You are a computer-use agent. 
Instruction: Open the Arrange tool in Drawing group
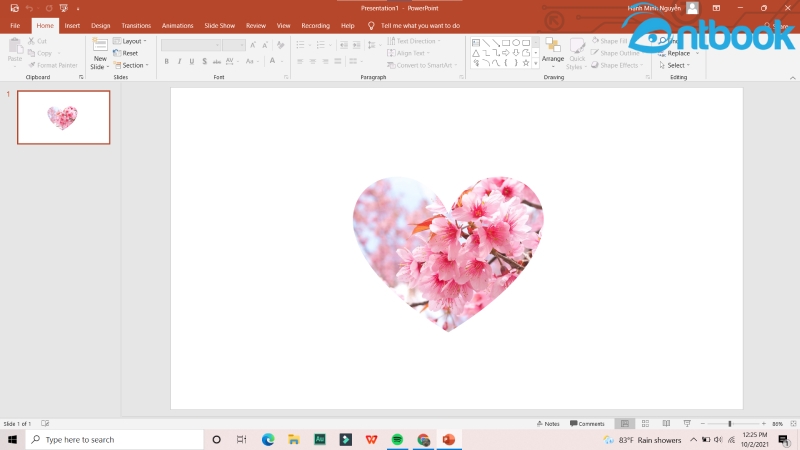[553, 50]
